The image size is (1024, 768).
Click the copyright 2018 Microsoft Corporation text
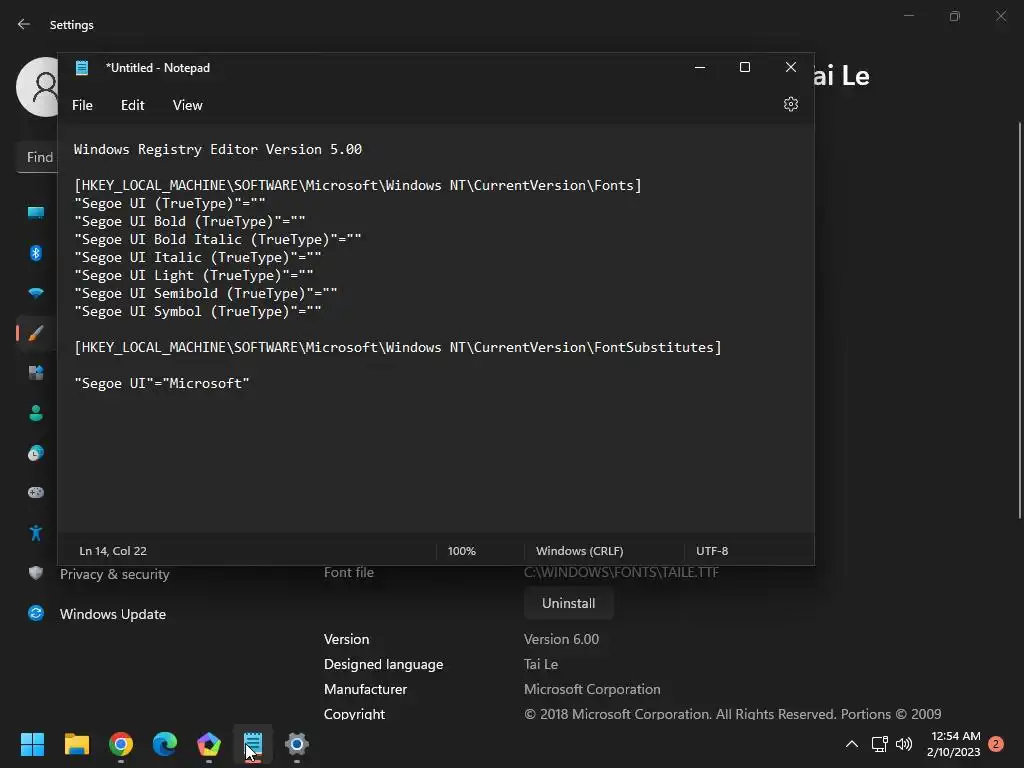[x=732, y=714]
